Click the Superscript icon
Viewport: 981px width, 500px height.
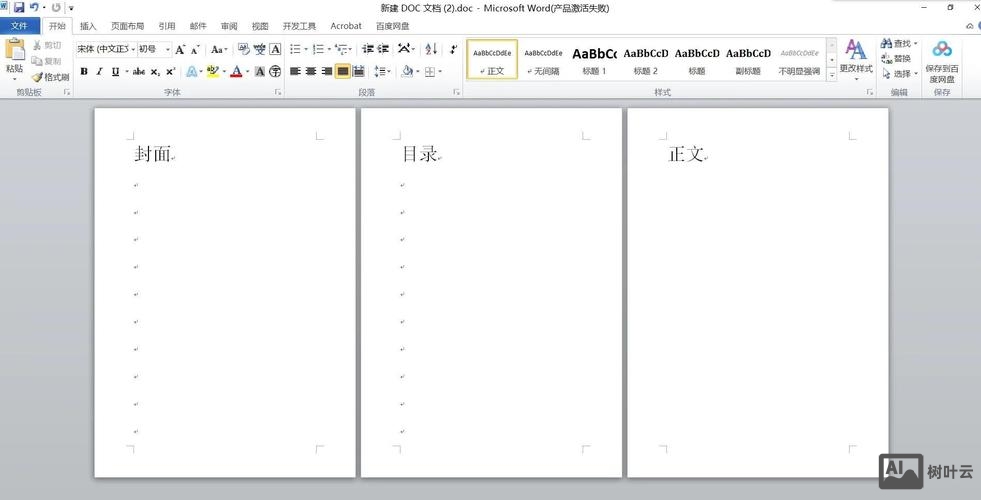(x=170, y=71)
